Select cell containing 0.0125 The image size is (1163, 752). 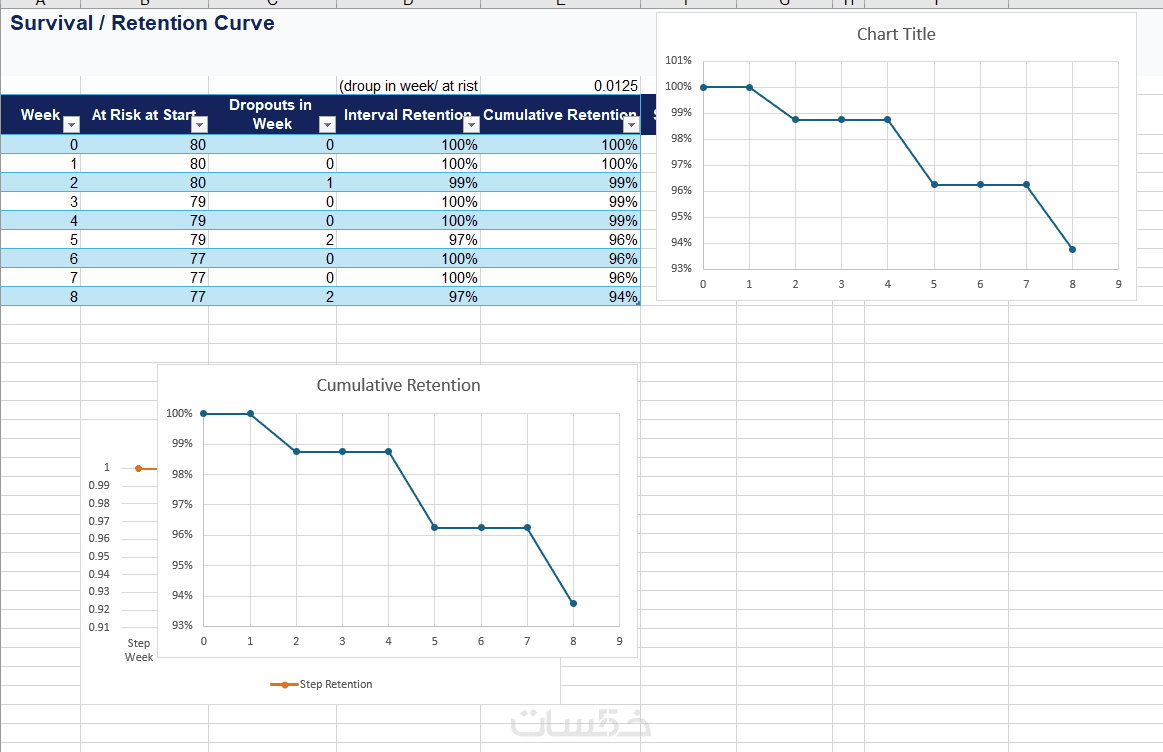(x=561, y=85)
